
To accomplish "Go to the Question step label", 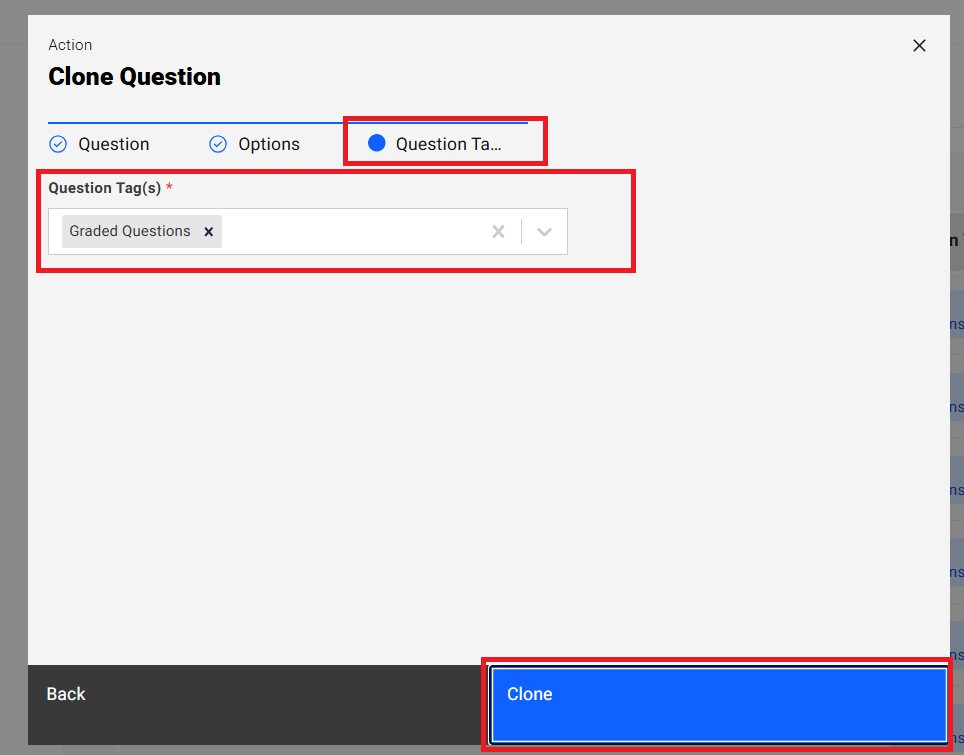I will click(114, 144).
